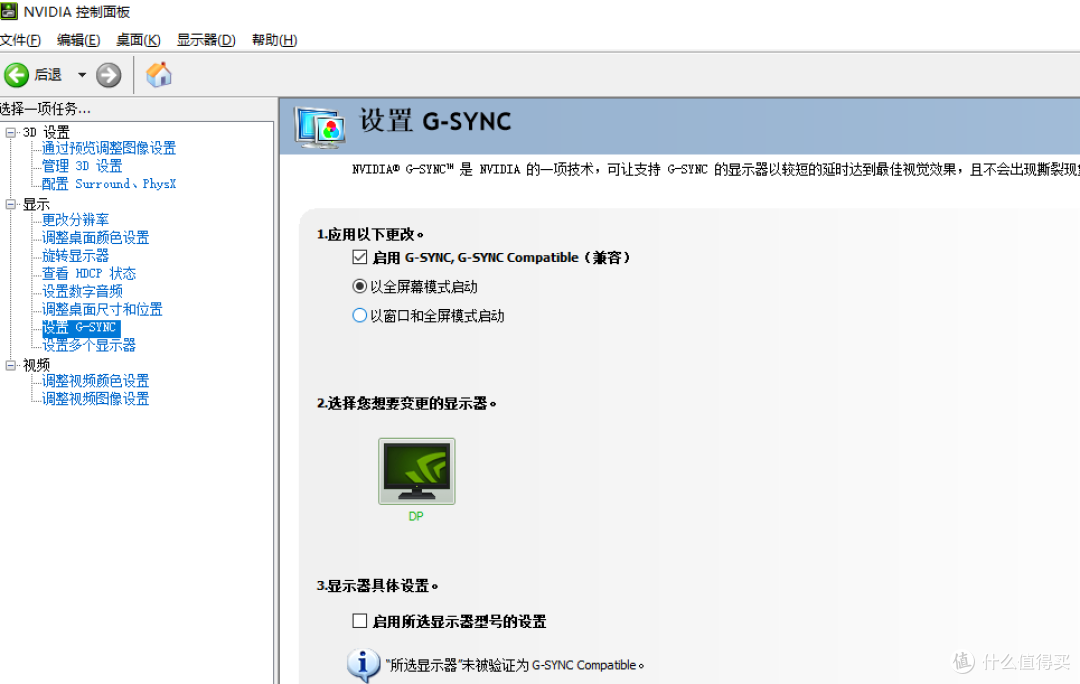Click the home icon in the toolbar
Screen dimensions: 1080x684
click(158, 74)
